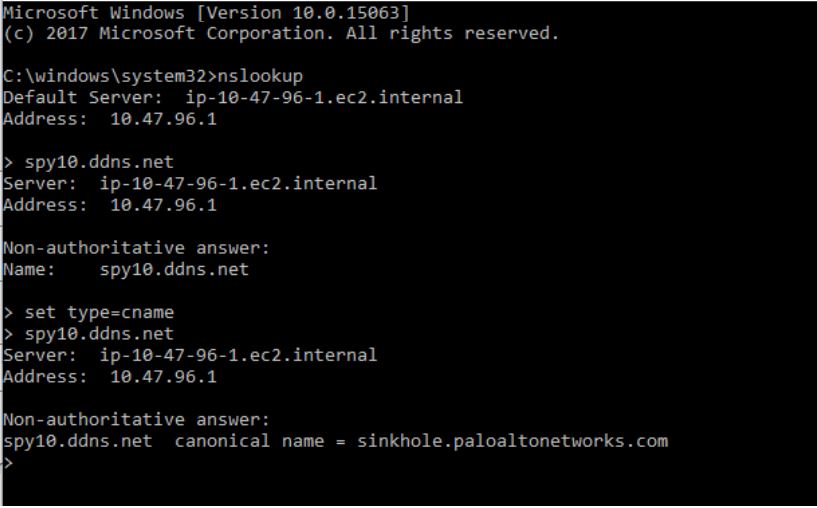
Task: Click sinkhole.paloaltonetworks.com
Action: click(512, 441)
